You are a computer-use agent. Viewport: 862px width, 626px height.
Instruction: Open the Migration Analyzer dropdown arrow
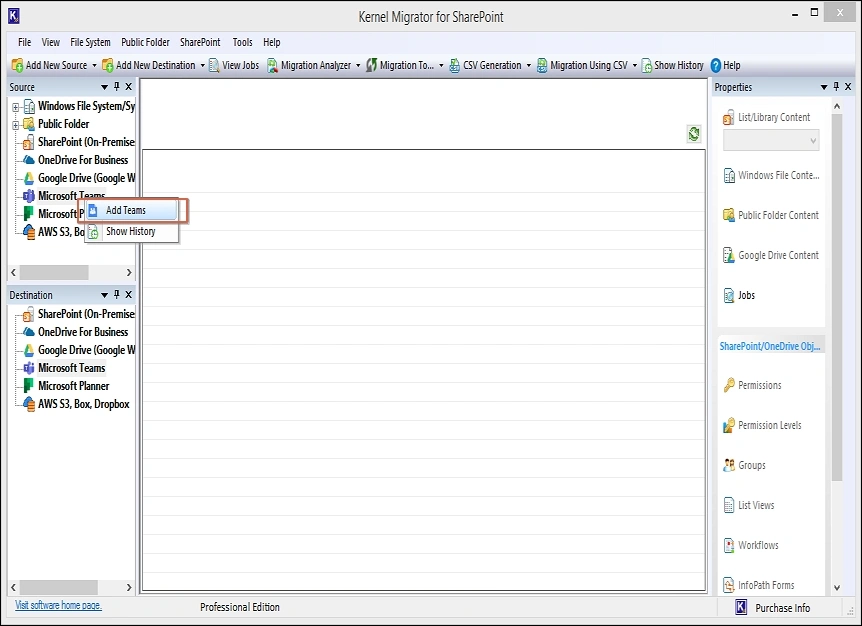pyautogui.click(x=358, y=65)
